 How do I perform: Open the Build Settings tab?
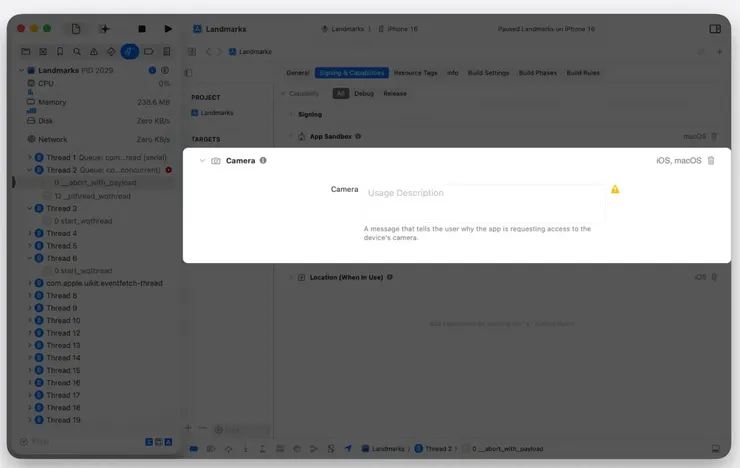(x=488, y=73)
